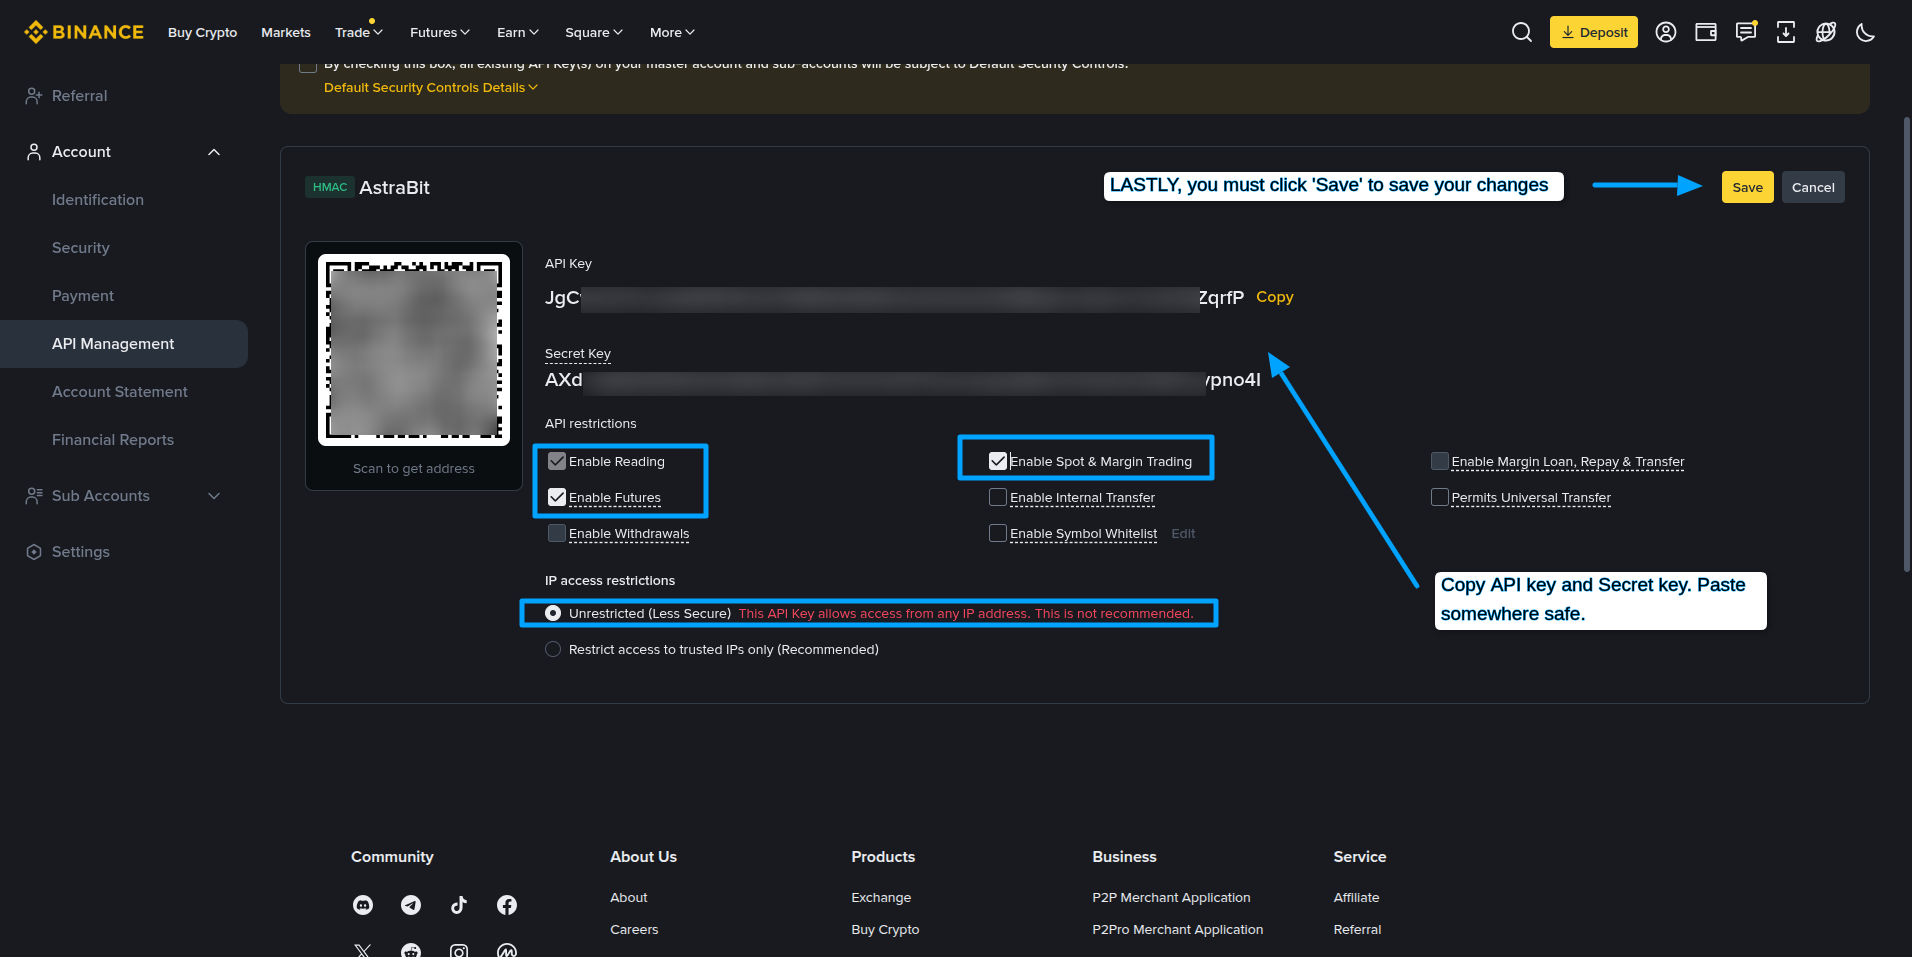Image resolution: width=1912 pixels, height=957 pixels.
Task: Open the About footer link
Action: pyautogui.click(x=629, y=898)
